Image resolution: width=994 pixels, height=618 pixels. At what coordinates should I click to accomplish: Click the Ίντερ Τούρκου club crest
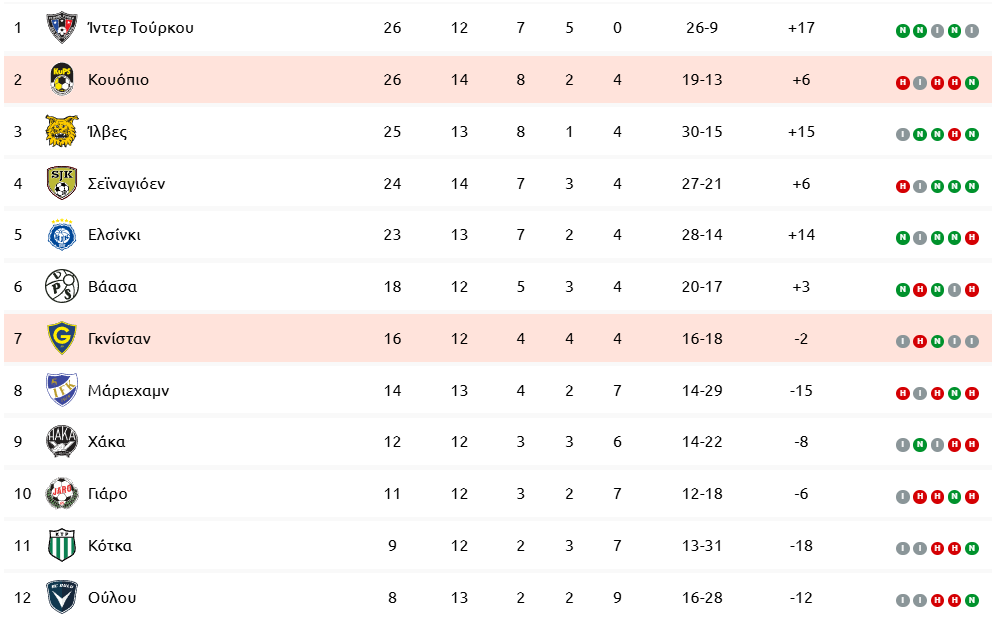62,27
